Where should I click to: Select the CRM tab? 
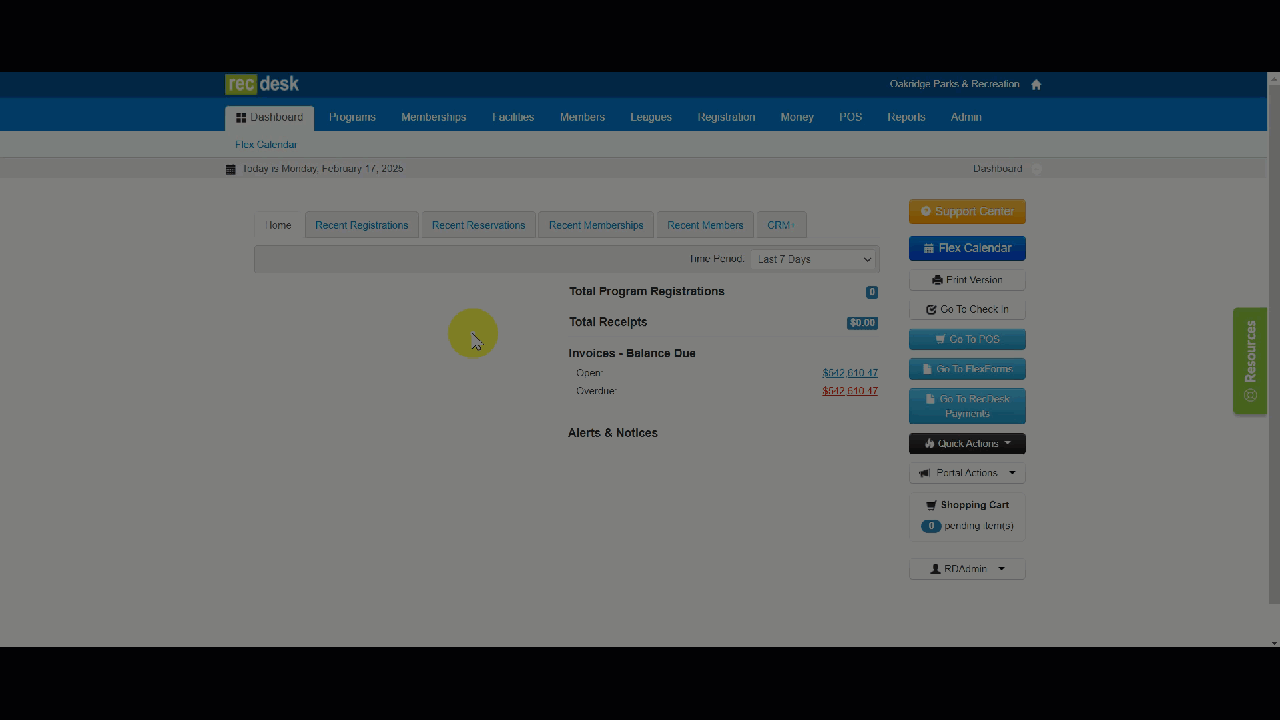pyautogui.click(x=780, y=225)
